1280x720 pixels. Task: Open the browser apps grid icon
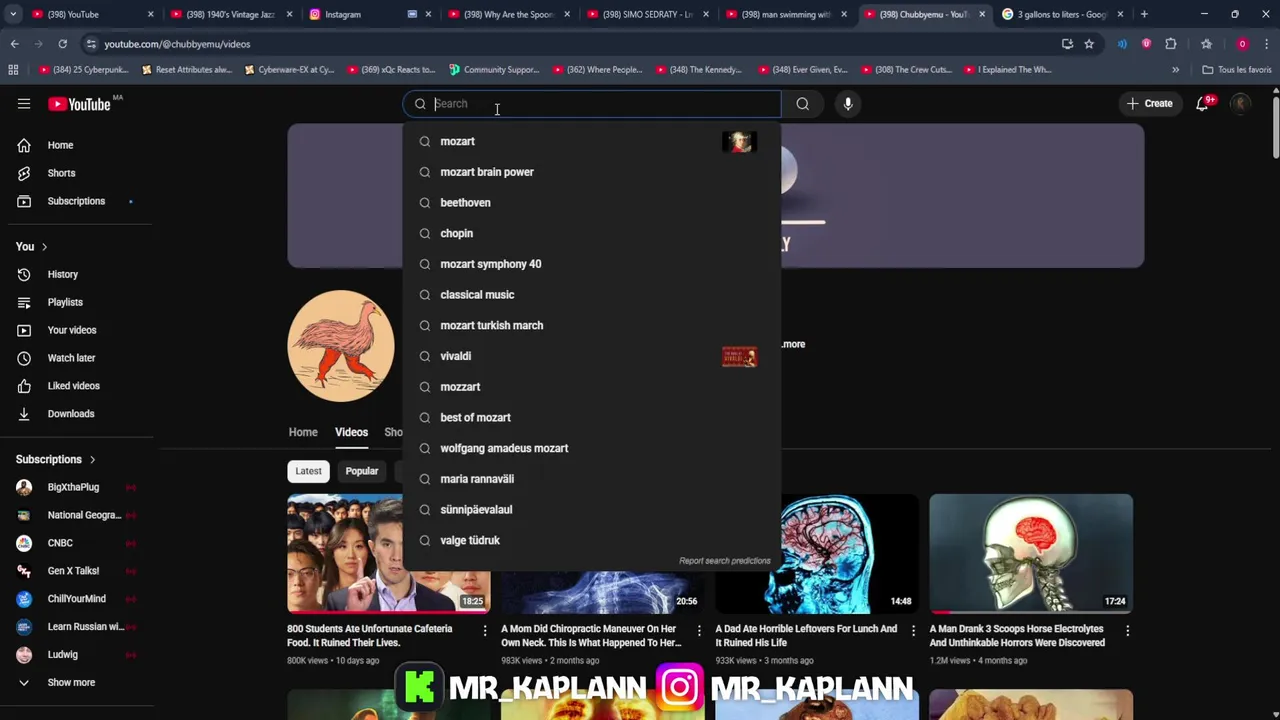click(x=13, y=70)
